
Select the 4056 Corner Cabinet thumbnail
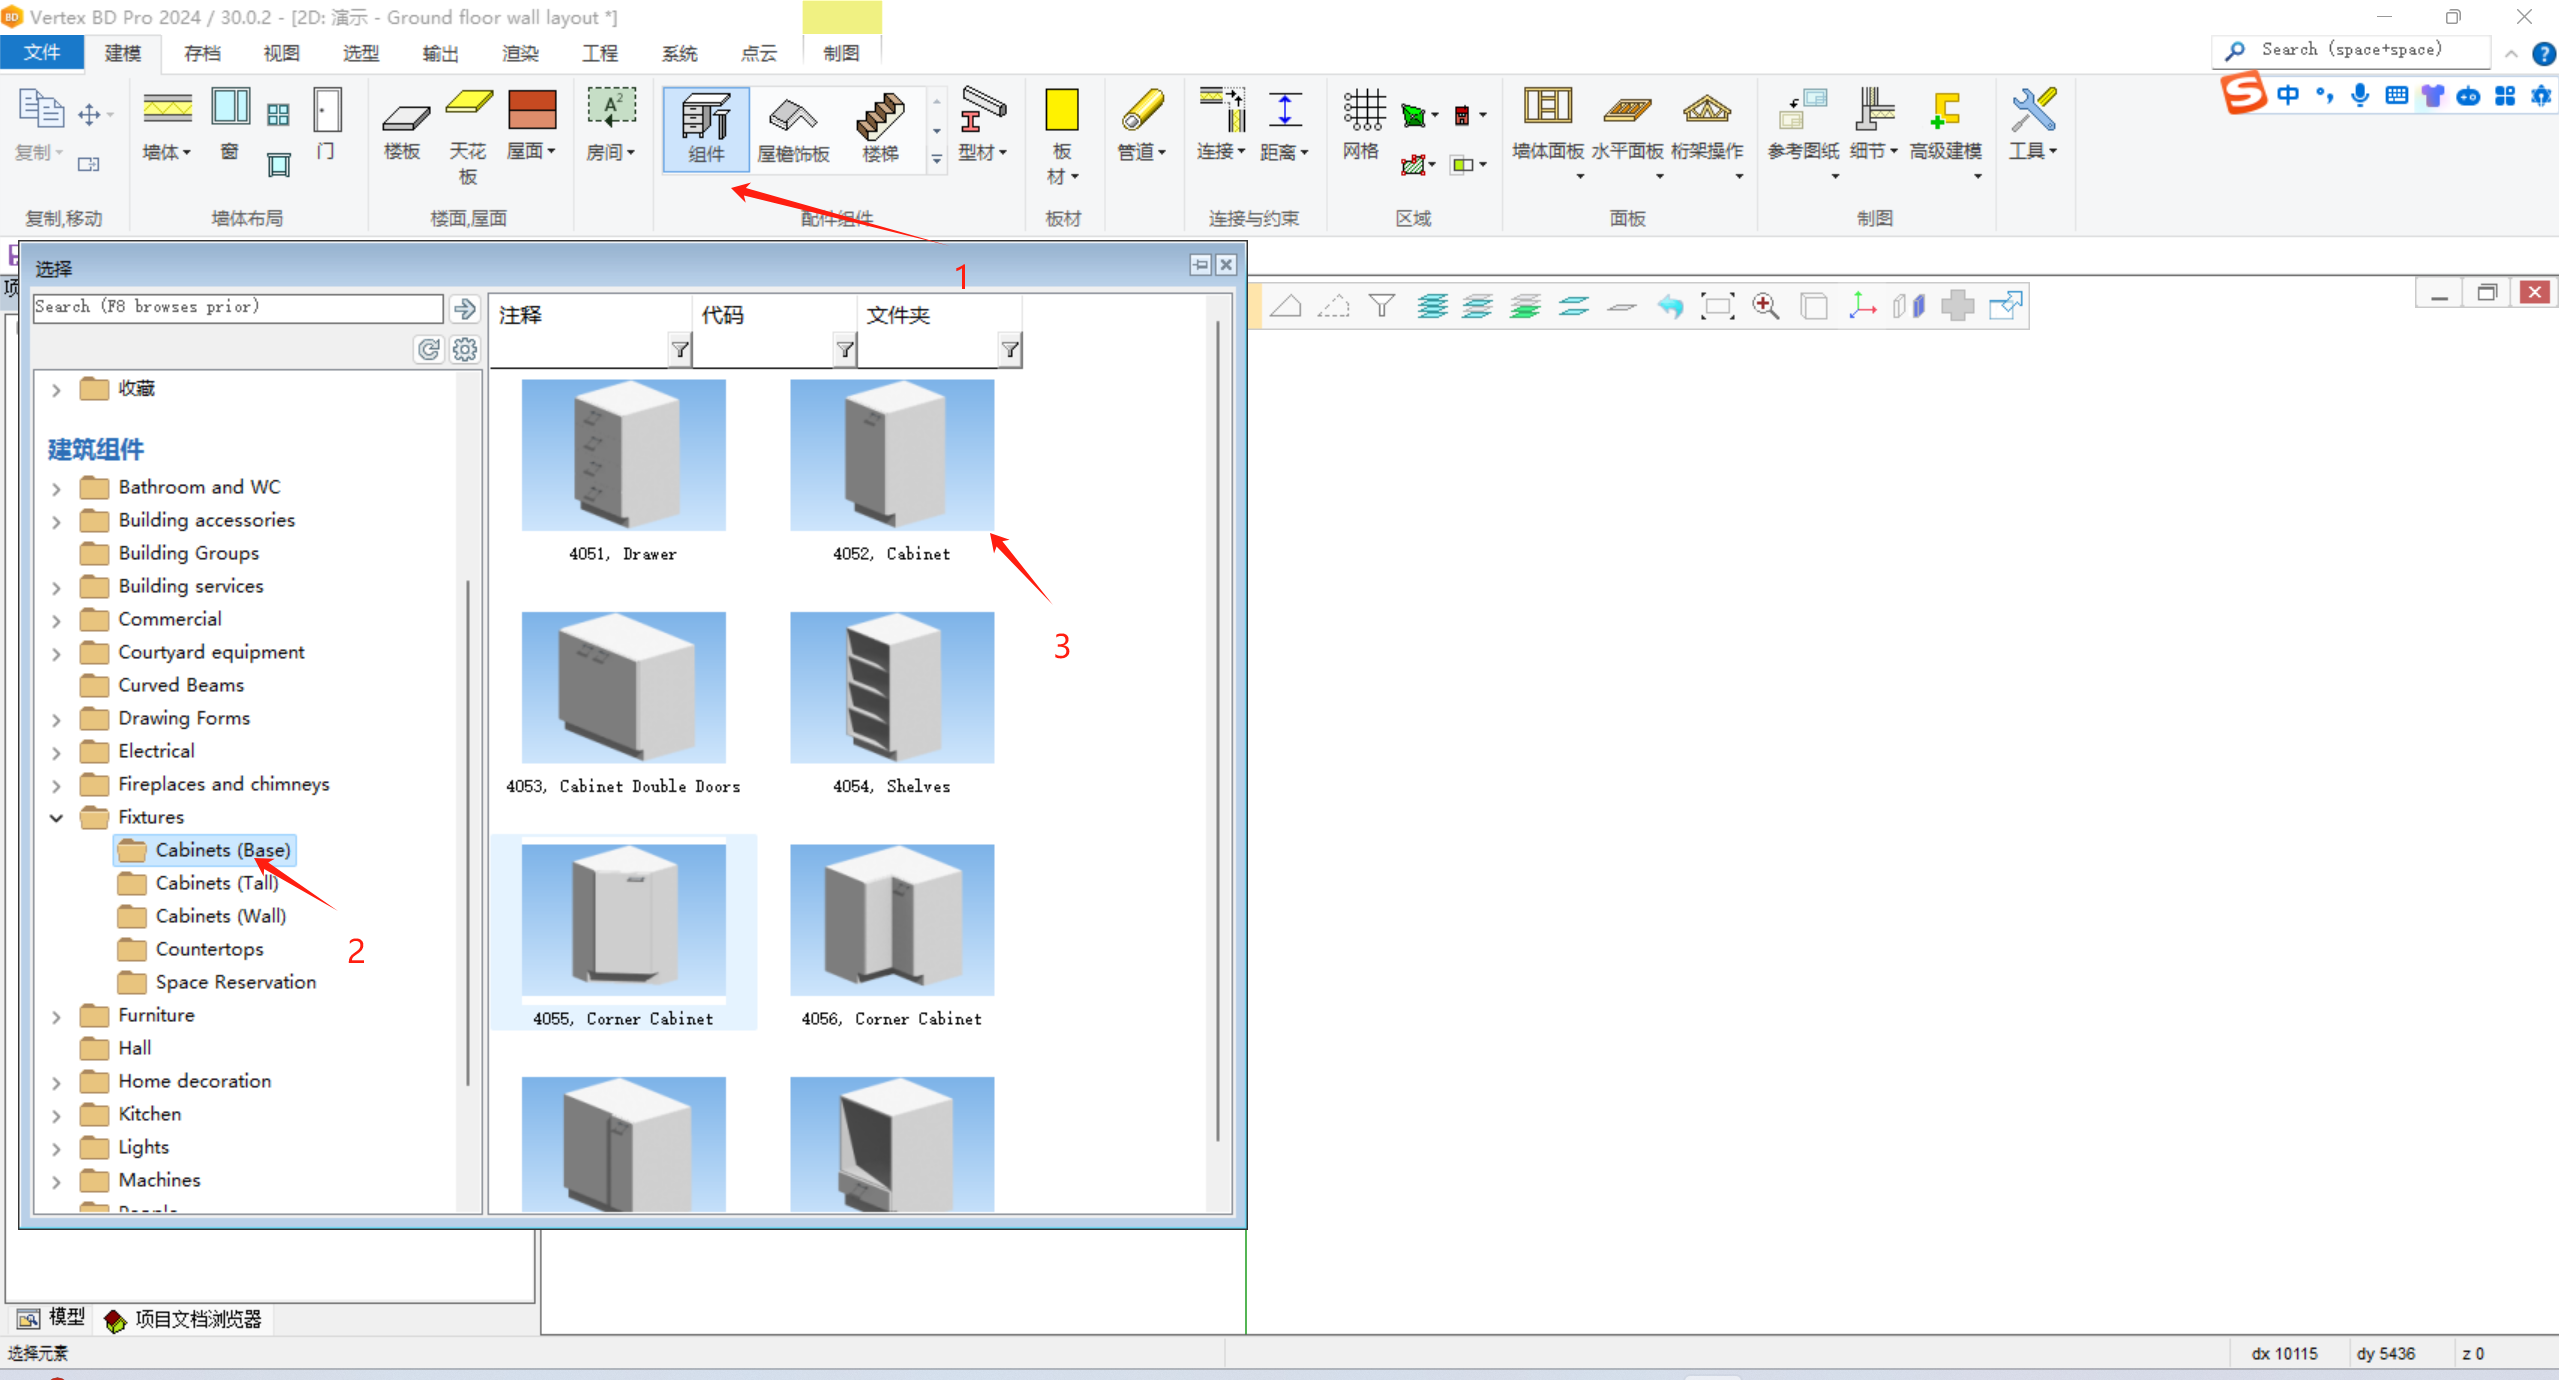(x=891, y=920)
